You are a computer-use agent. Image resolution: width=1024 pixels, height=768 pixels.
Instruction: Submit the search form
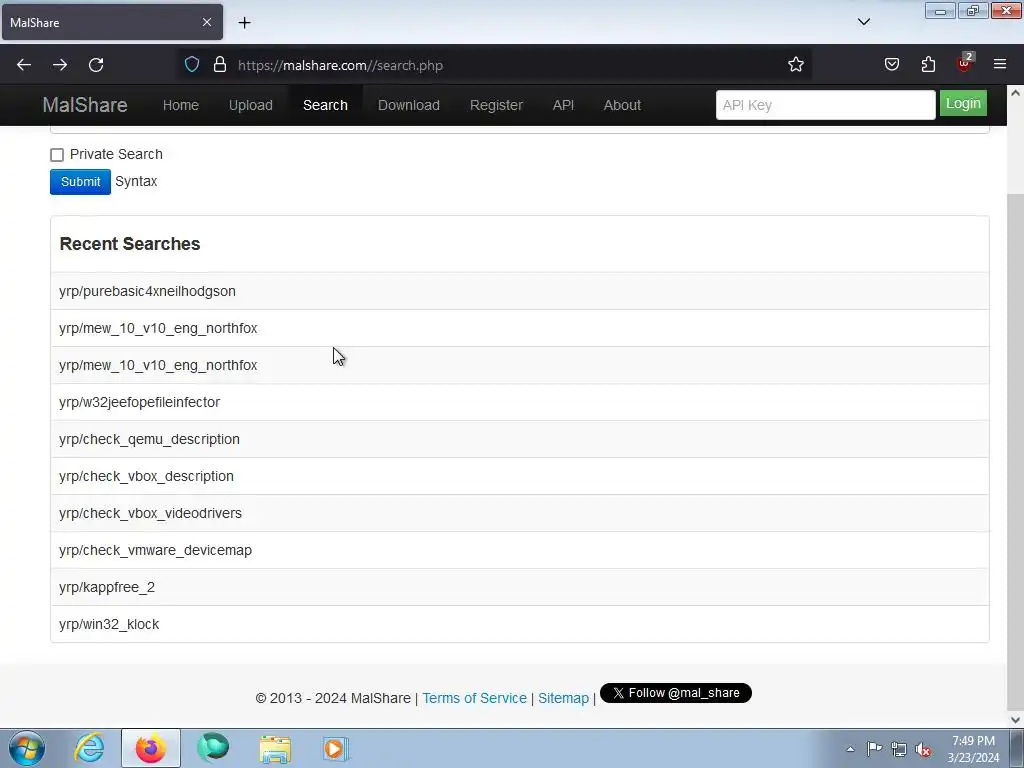(x=80, y=182)
